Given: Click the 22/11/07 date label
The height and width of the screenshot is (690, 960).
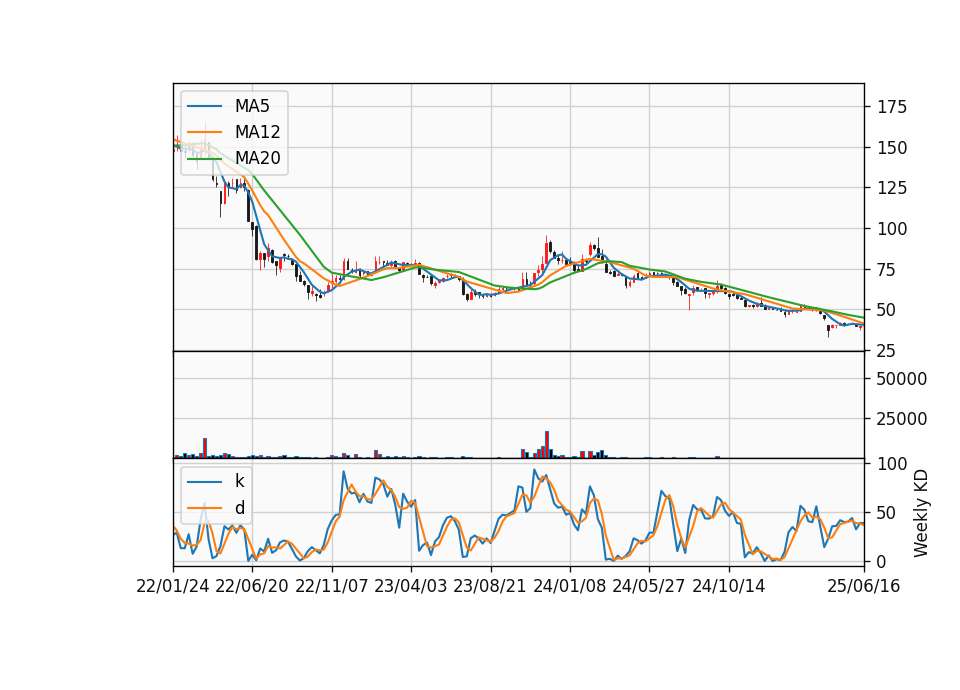Looking at the screenshot, I should (332, 586).
